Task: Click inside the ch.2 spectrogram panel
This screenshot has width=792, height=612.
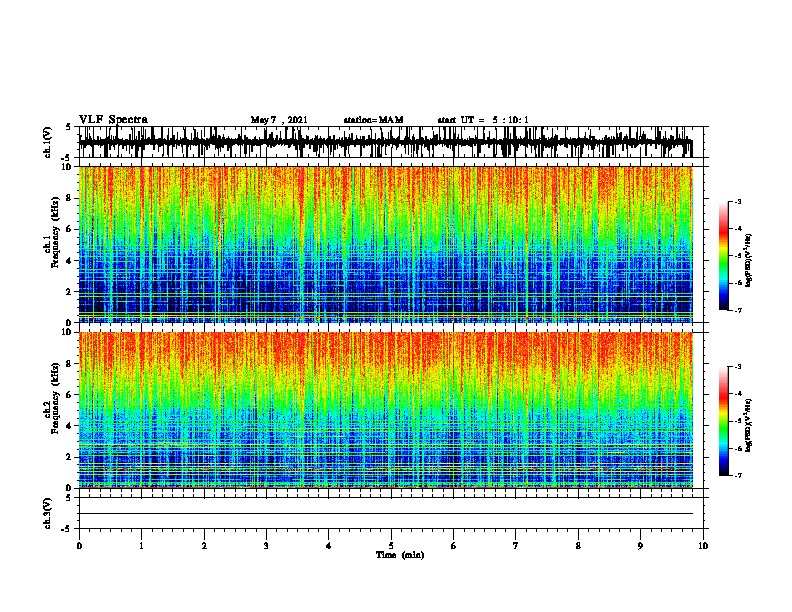Action: click(386, 410)
